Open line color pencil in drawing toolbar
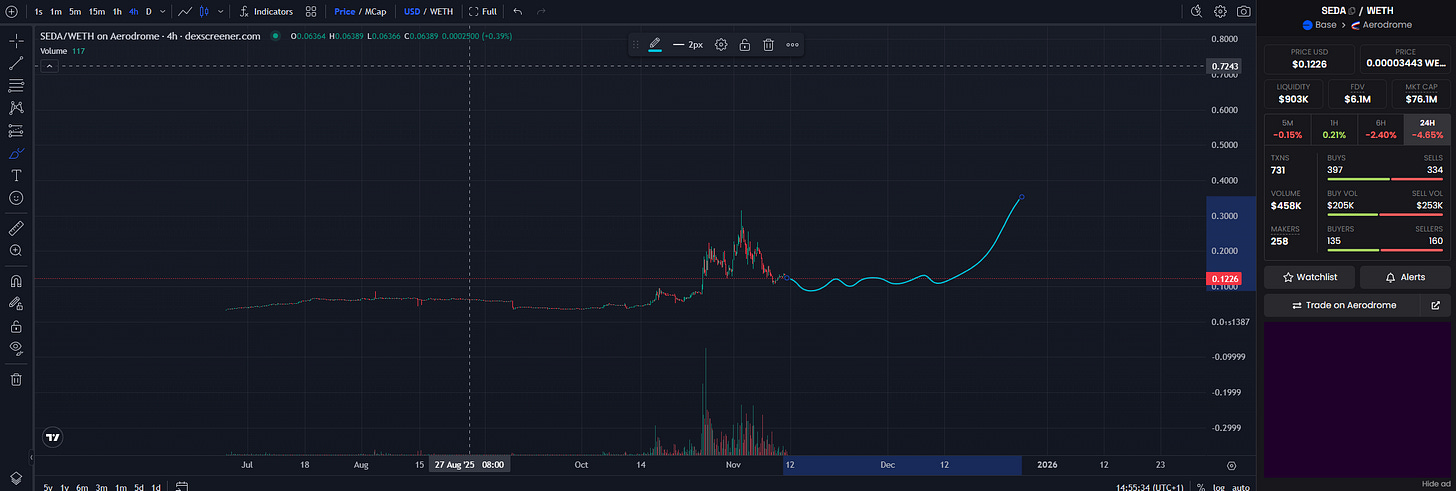 (654, 44)
